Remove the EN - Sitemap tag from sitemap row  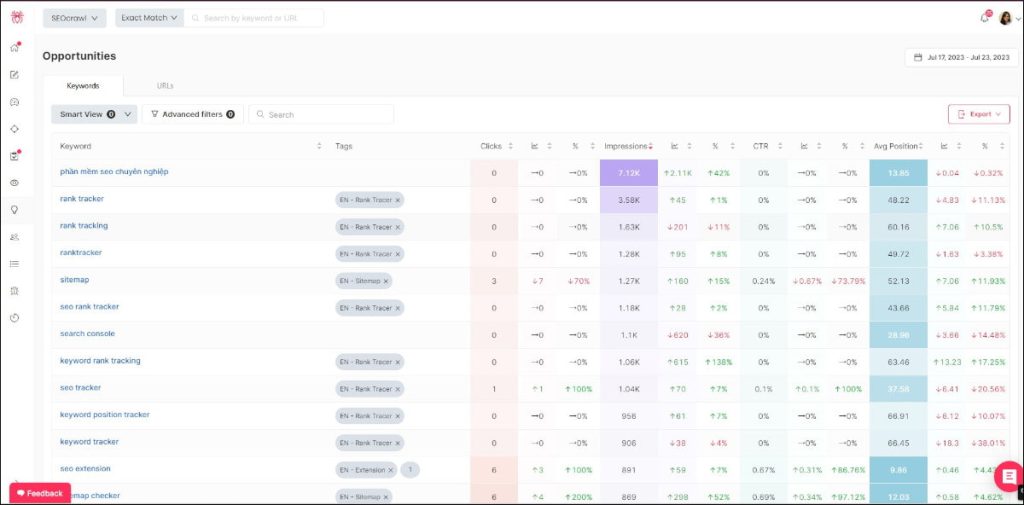point(385,281)
